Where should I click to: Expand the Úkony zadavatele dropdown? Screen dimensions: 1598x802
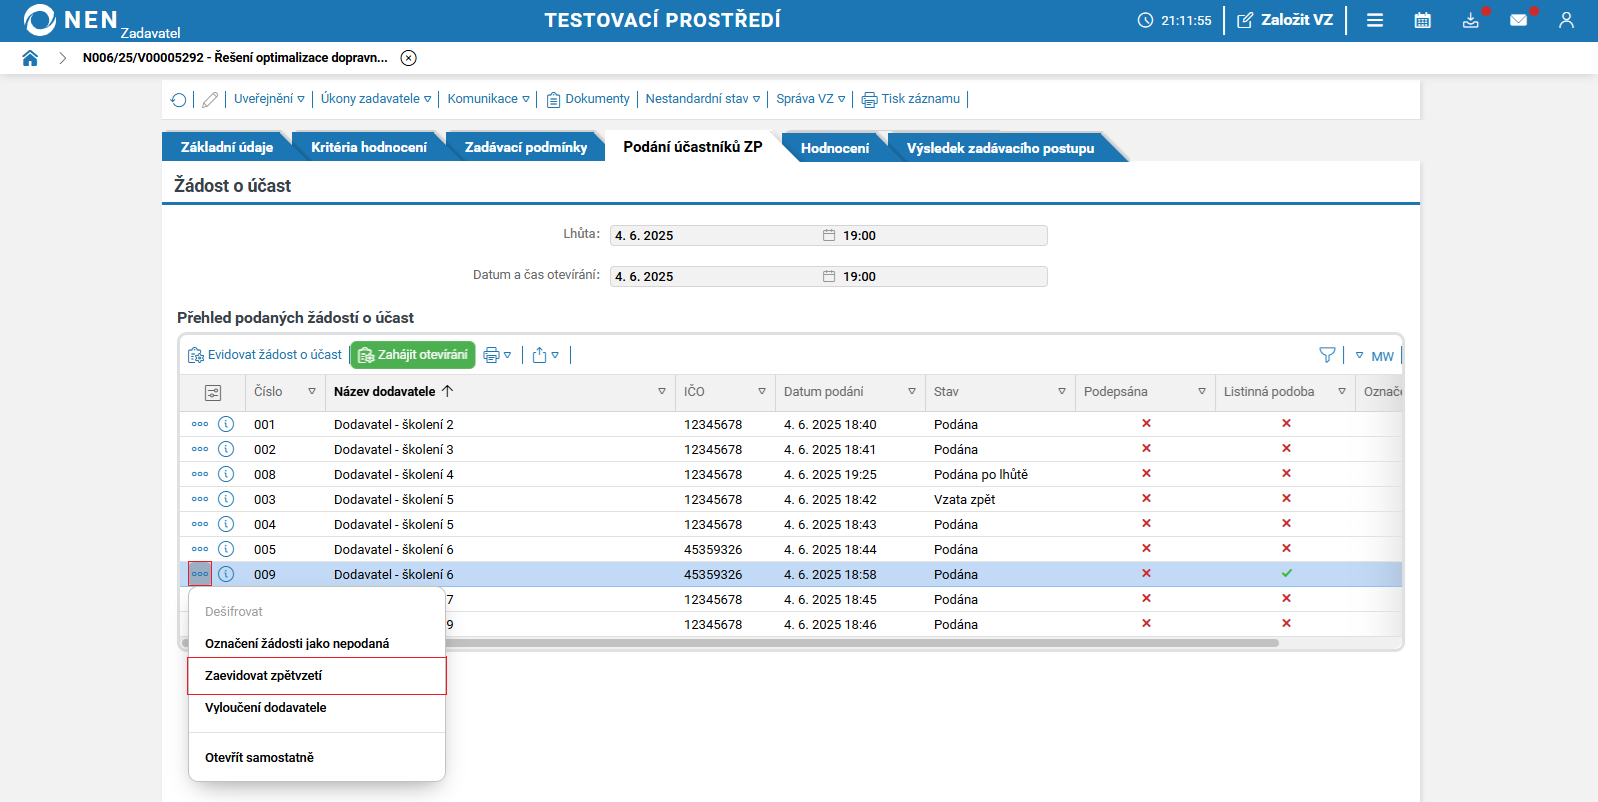tap(376, 99)
